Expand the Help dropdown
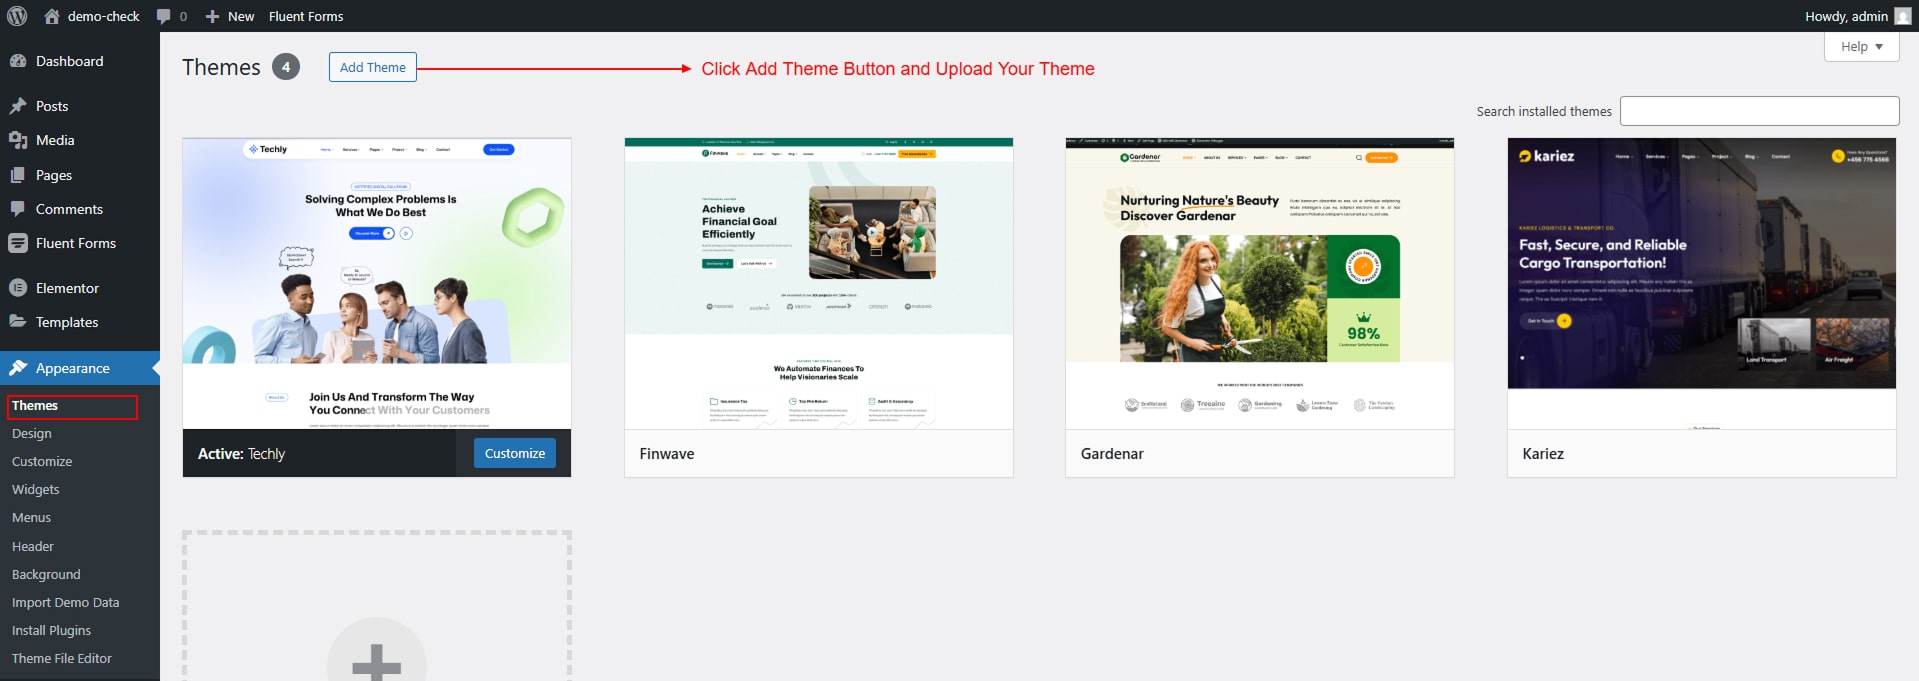Image resolution: width=1919 pixels, height=681 pixels. pyautogui.click(x=1861, y=47)
